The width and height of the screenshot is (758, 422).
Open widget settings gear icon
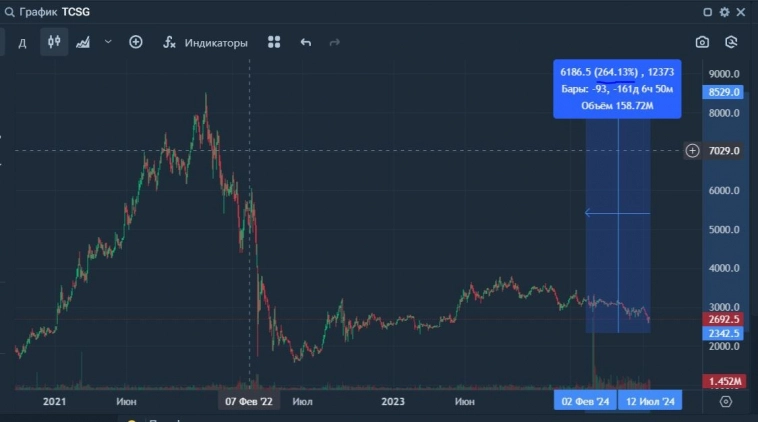[x=724, y=12]
